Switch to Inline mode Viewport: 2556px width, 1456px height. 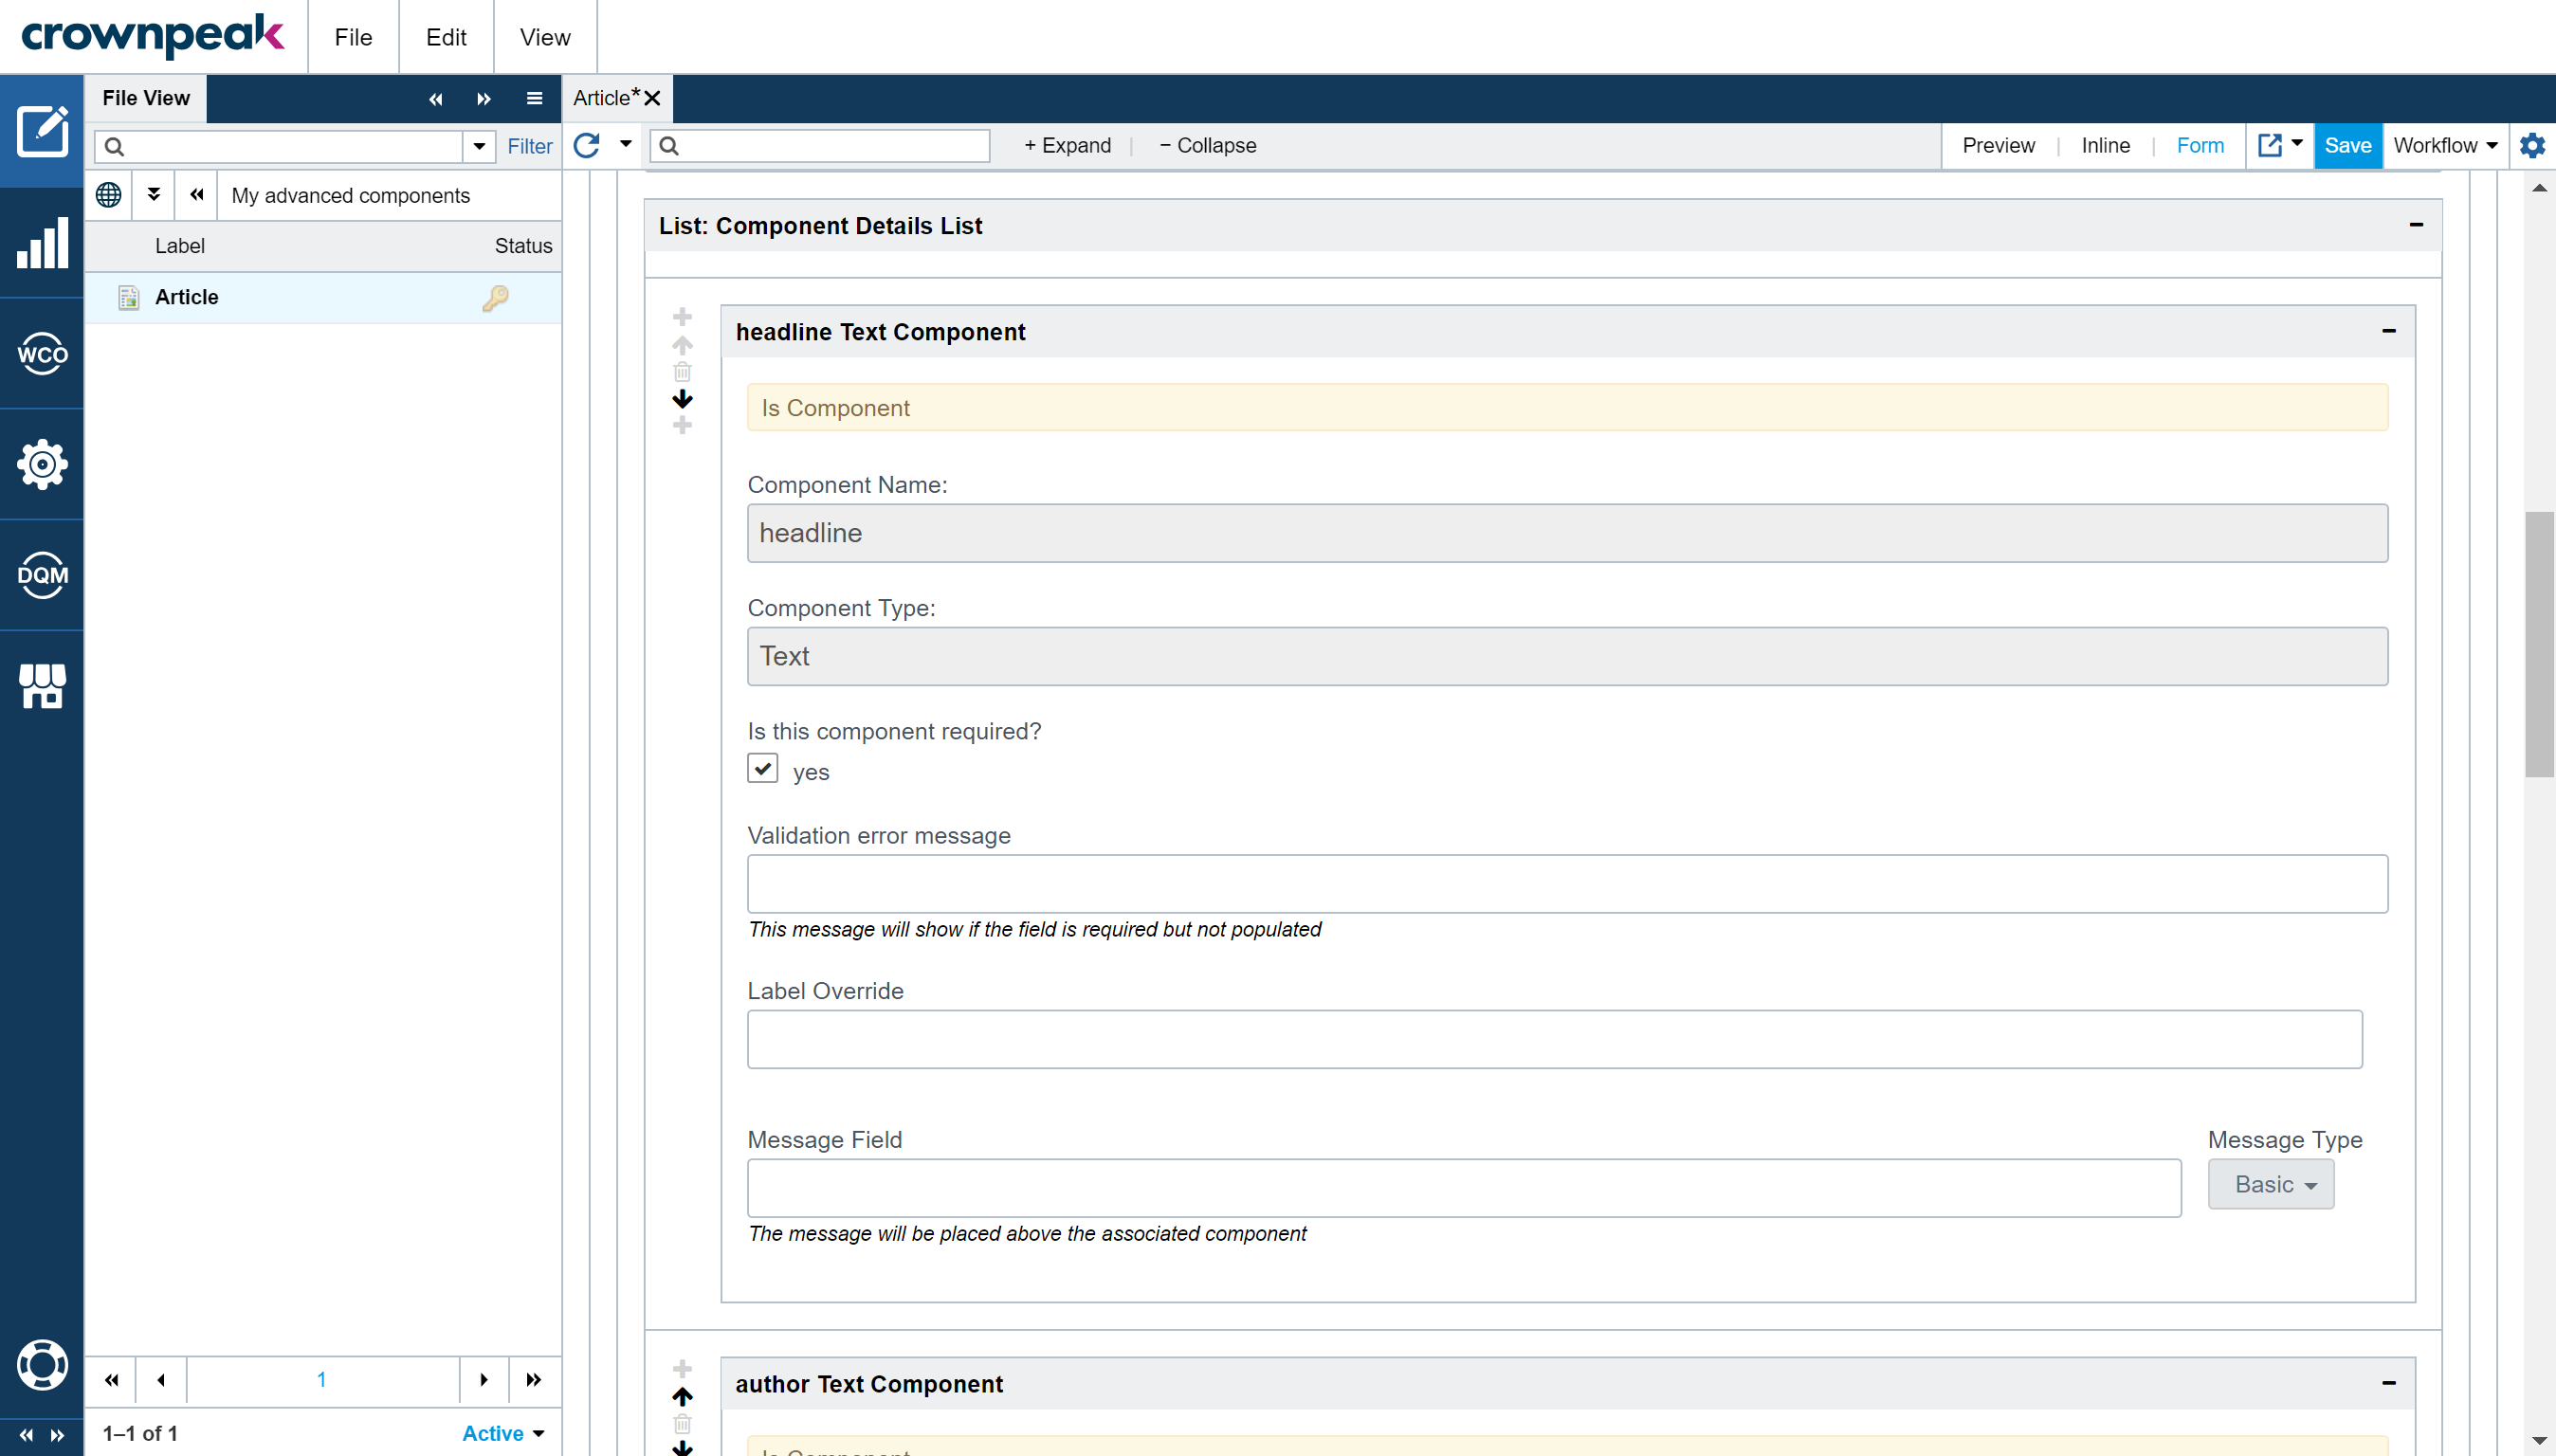click(x=2105, y=146)
